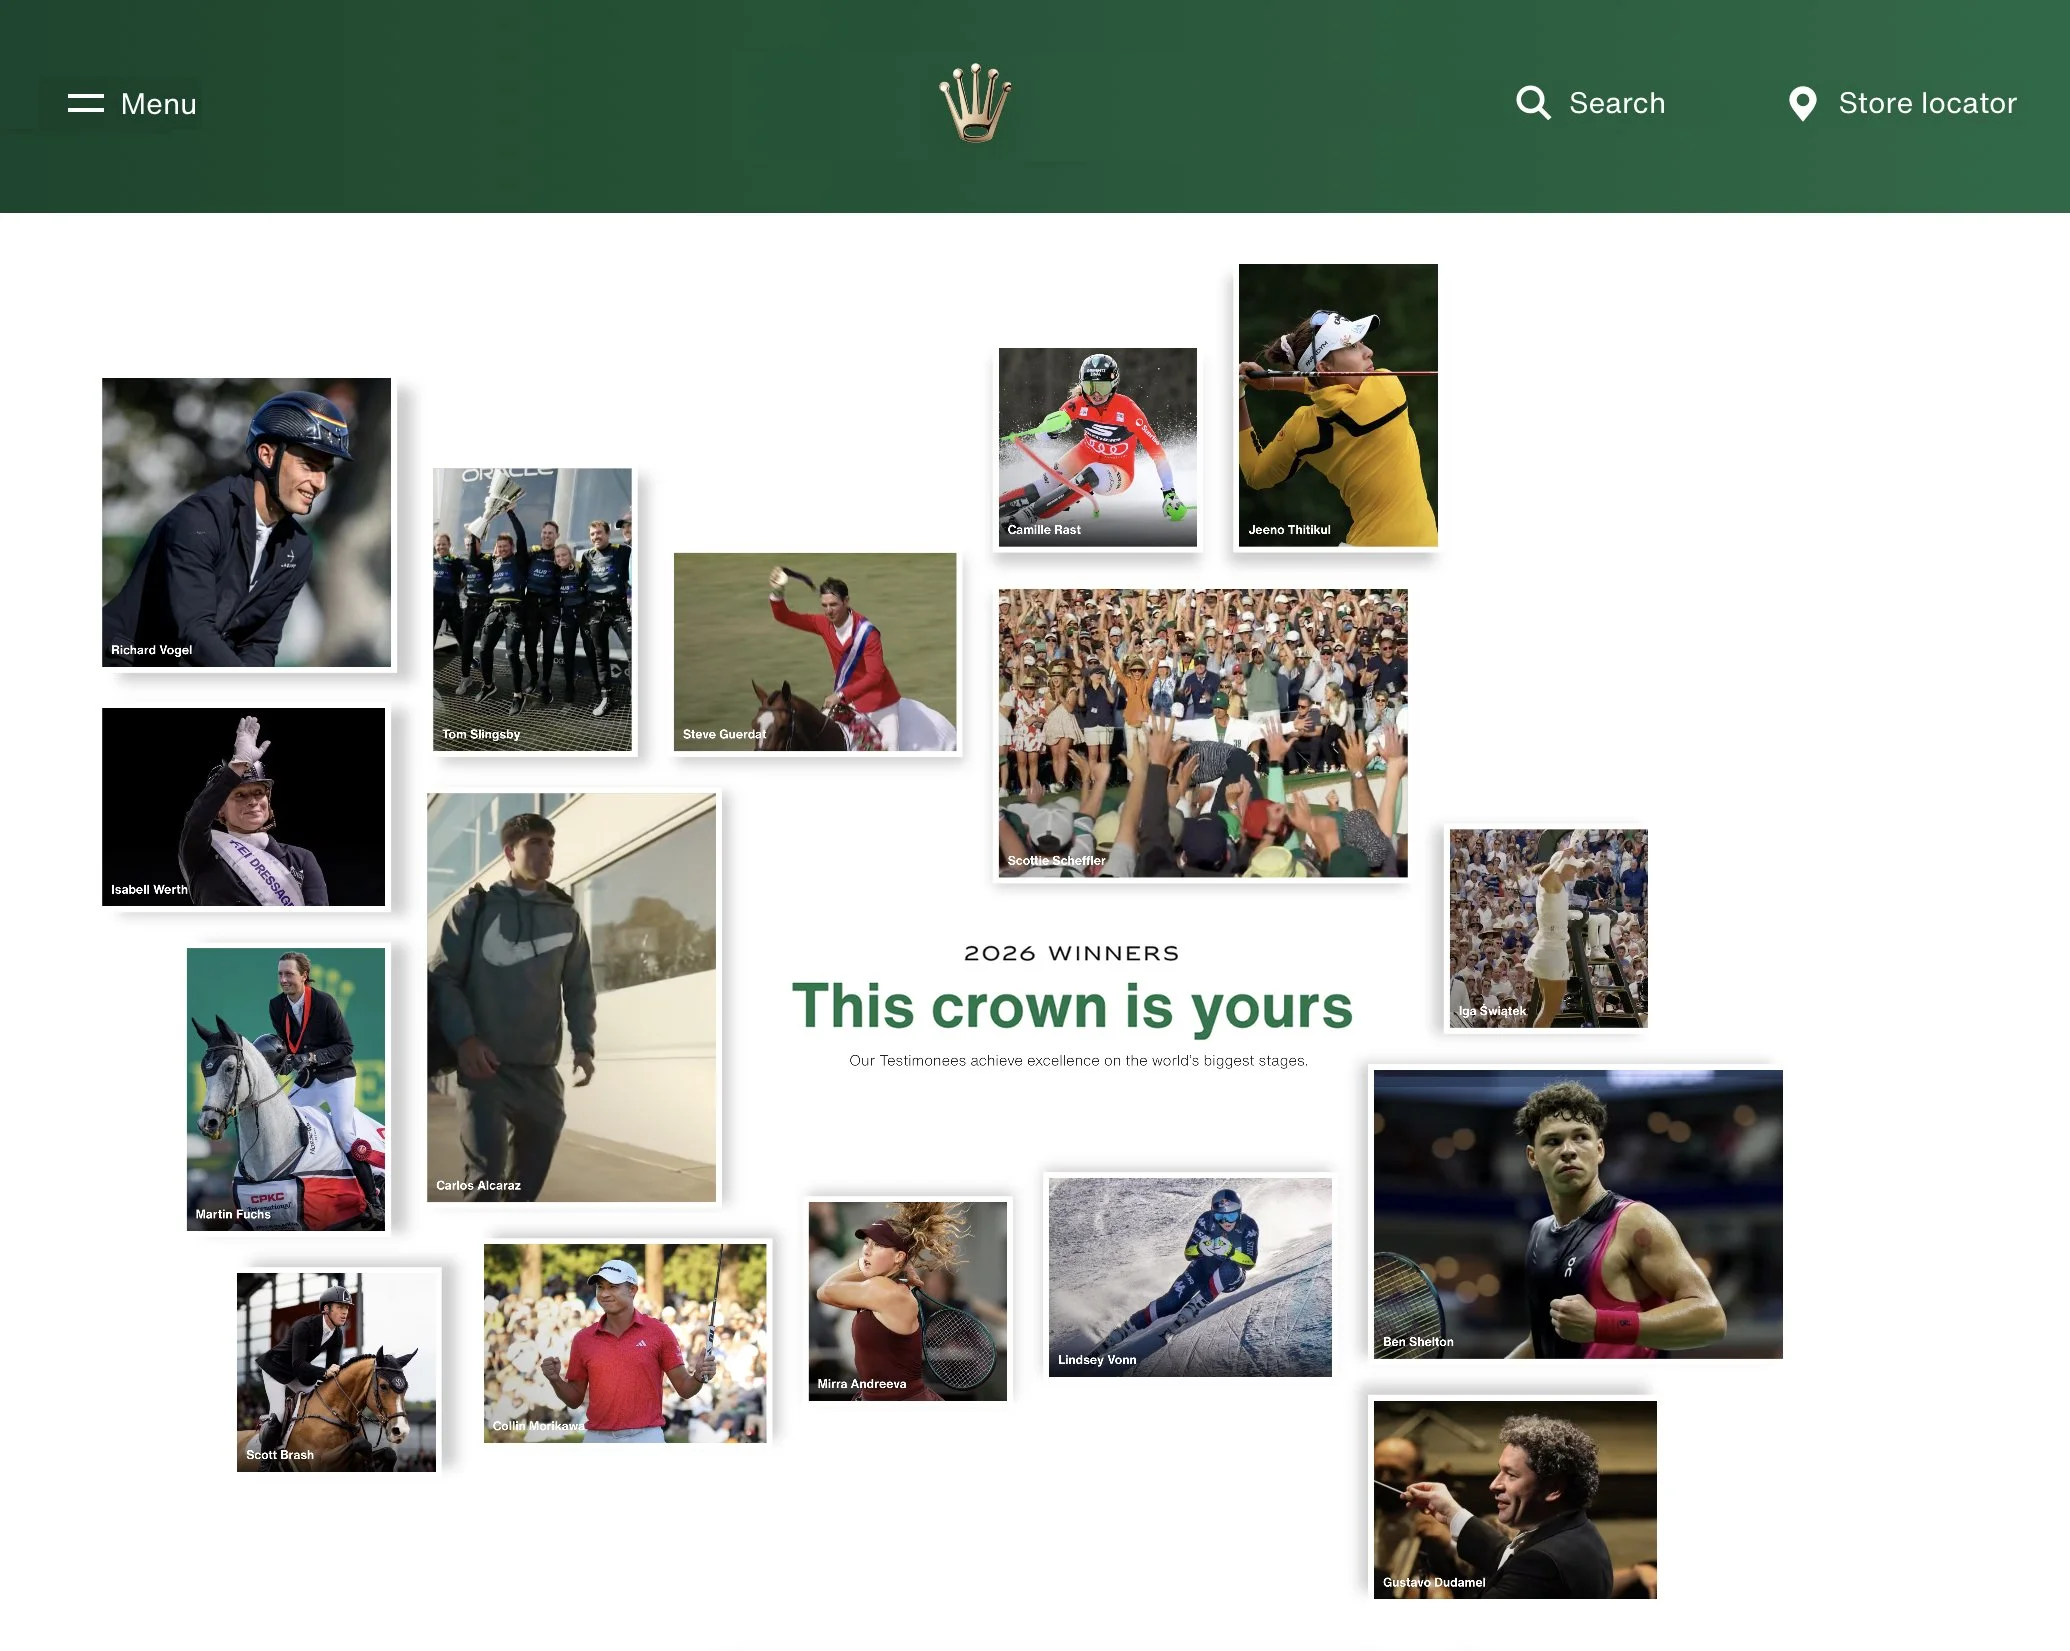The image size is (2070, 1651).
Task: Click the Rolex crown logo
Action: [975, 103]
